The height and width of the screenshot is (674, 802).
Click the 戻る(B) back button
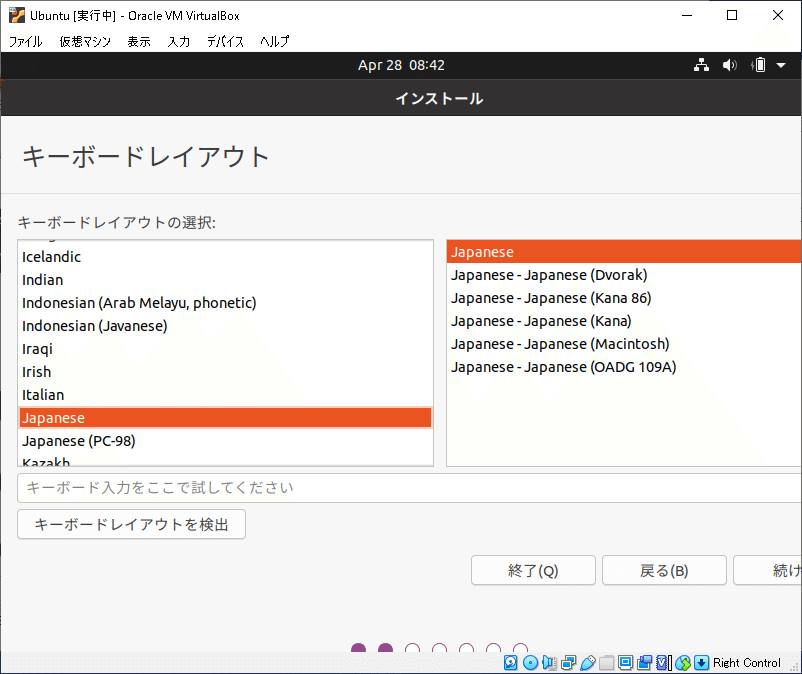click(x=664, y=570)
